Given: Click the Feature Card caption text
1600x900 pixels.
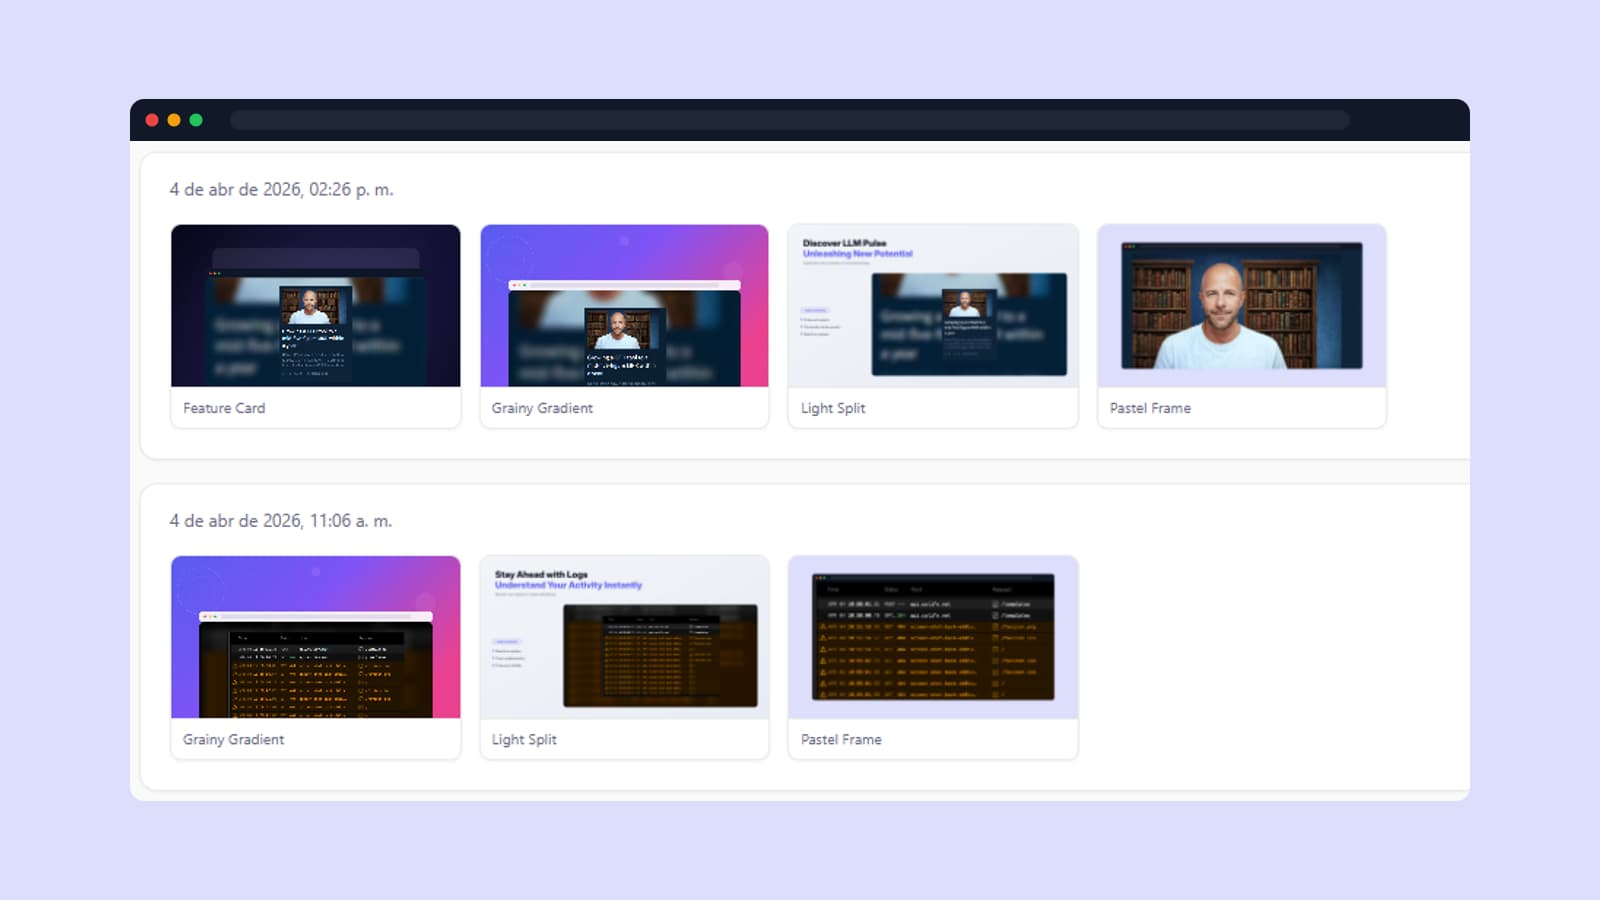Looking at the screenshot, I should pyautogui.click(x=224, y=408).
